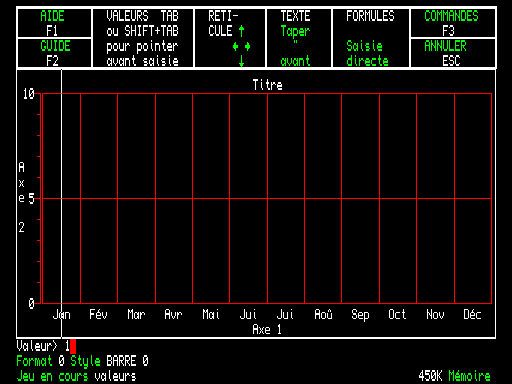Click the '450K Mémoire' indicator
Screen dimensions: 512x384
(455, 376)
